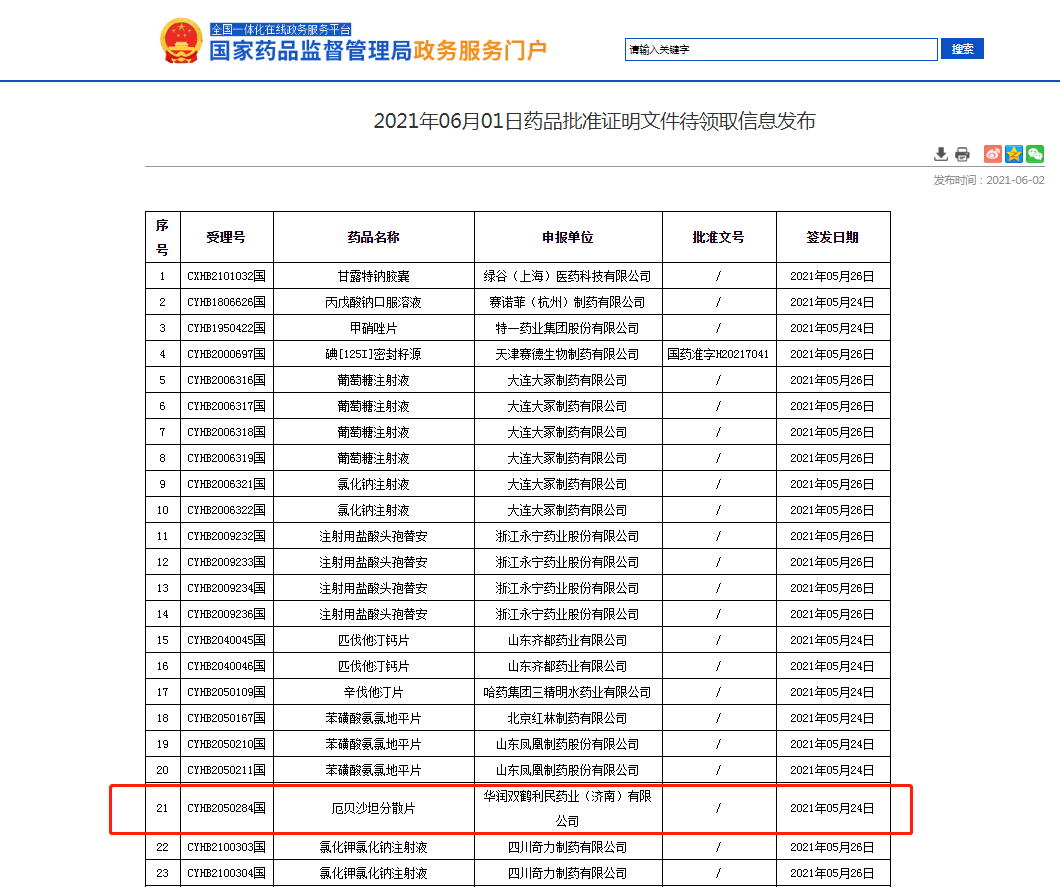The image size is (1060, 887).
Task: Click the 申报单位 column header
Action: click(567, 237)
